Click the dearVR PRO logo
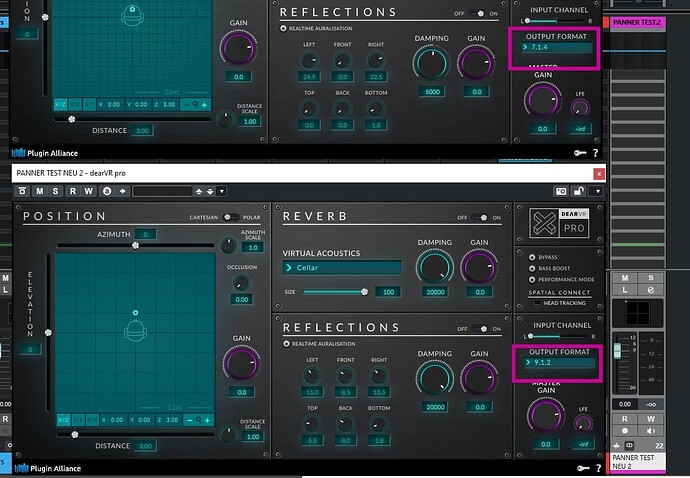The image size is (690, 478). pyautogui.click(x=559, y=223)
